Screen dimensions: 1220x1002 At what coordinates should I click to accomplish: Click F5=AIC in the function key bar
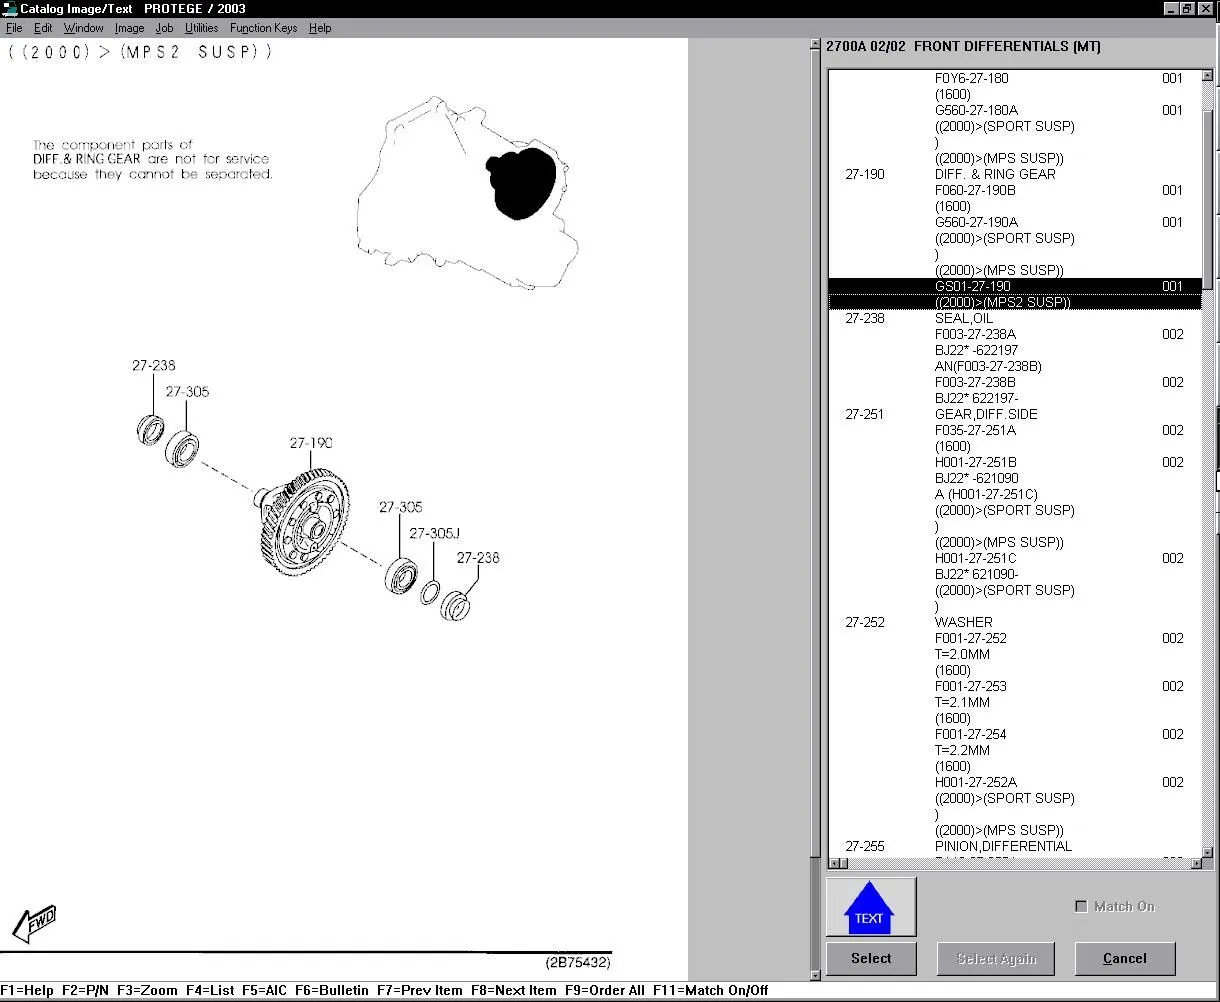264,990
